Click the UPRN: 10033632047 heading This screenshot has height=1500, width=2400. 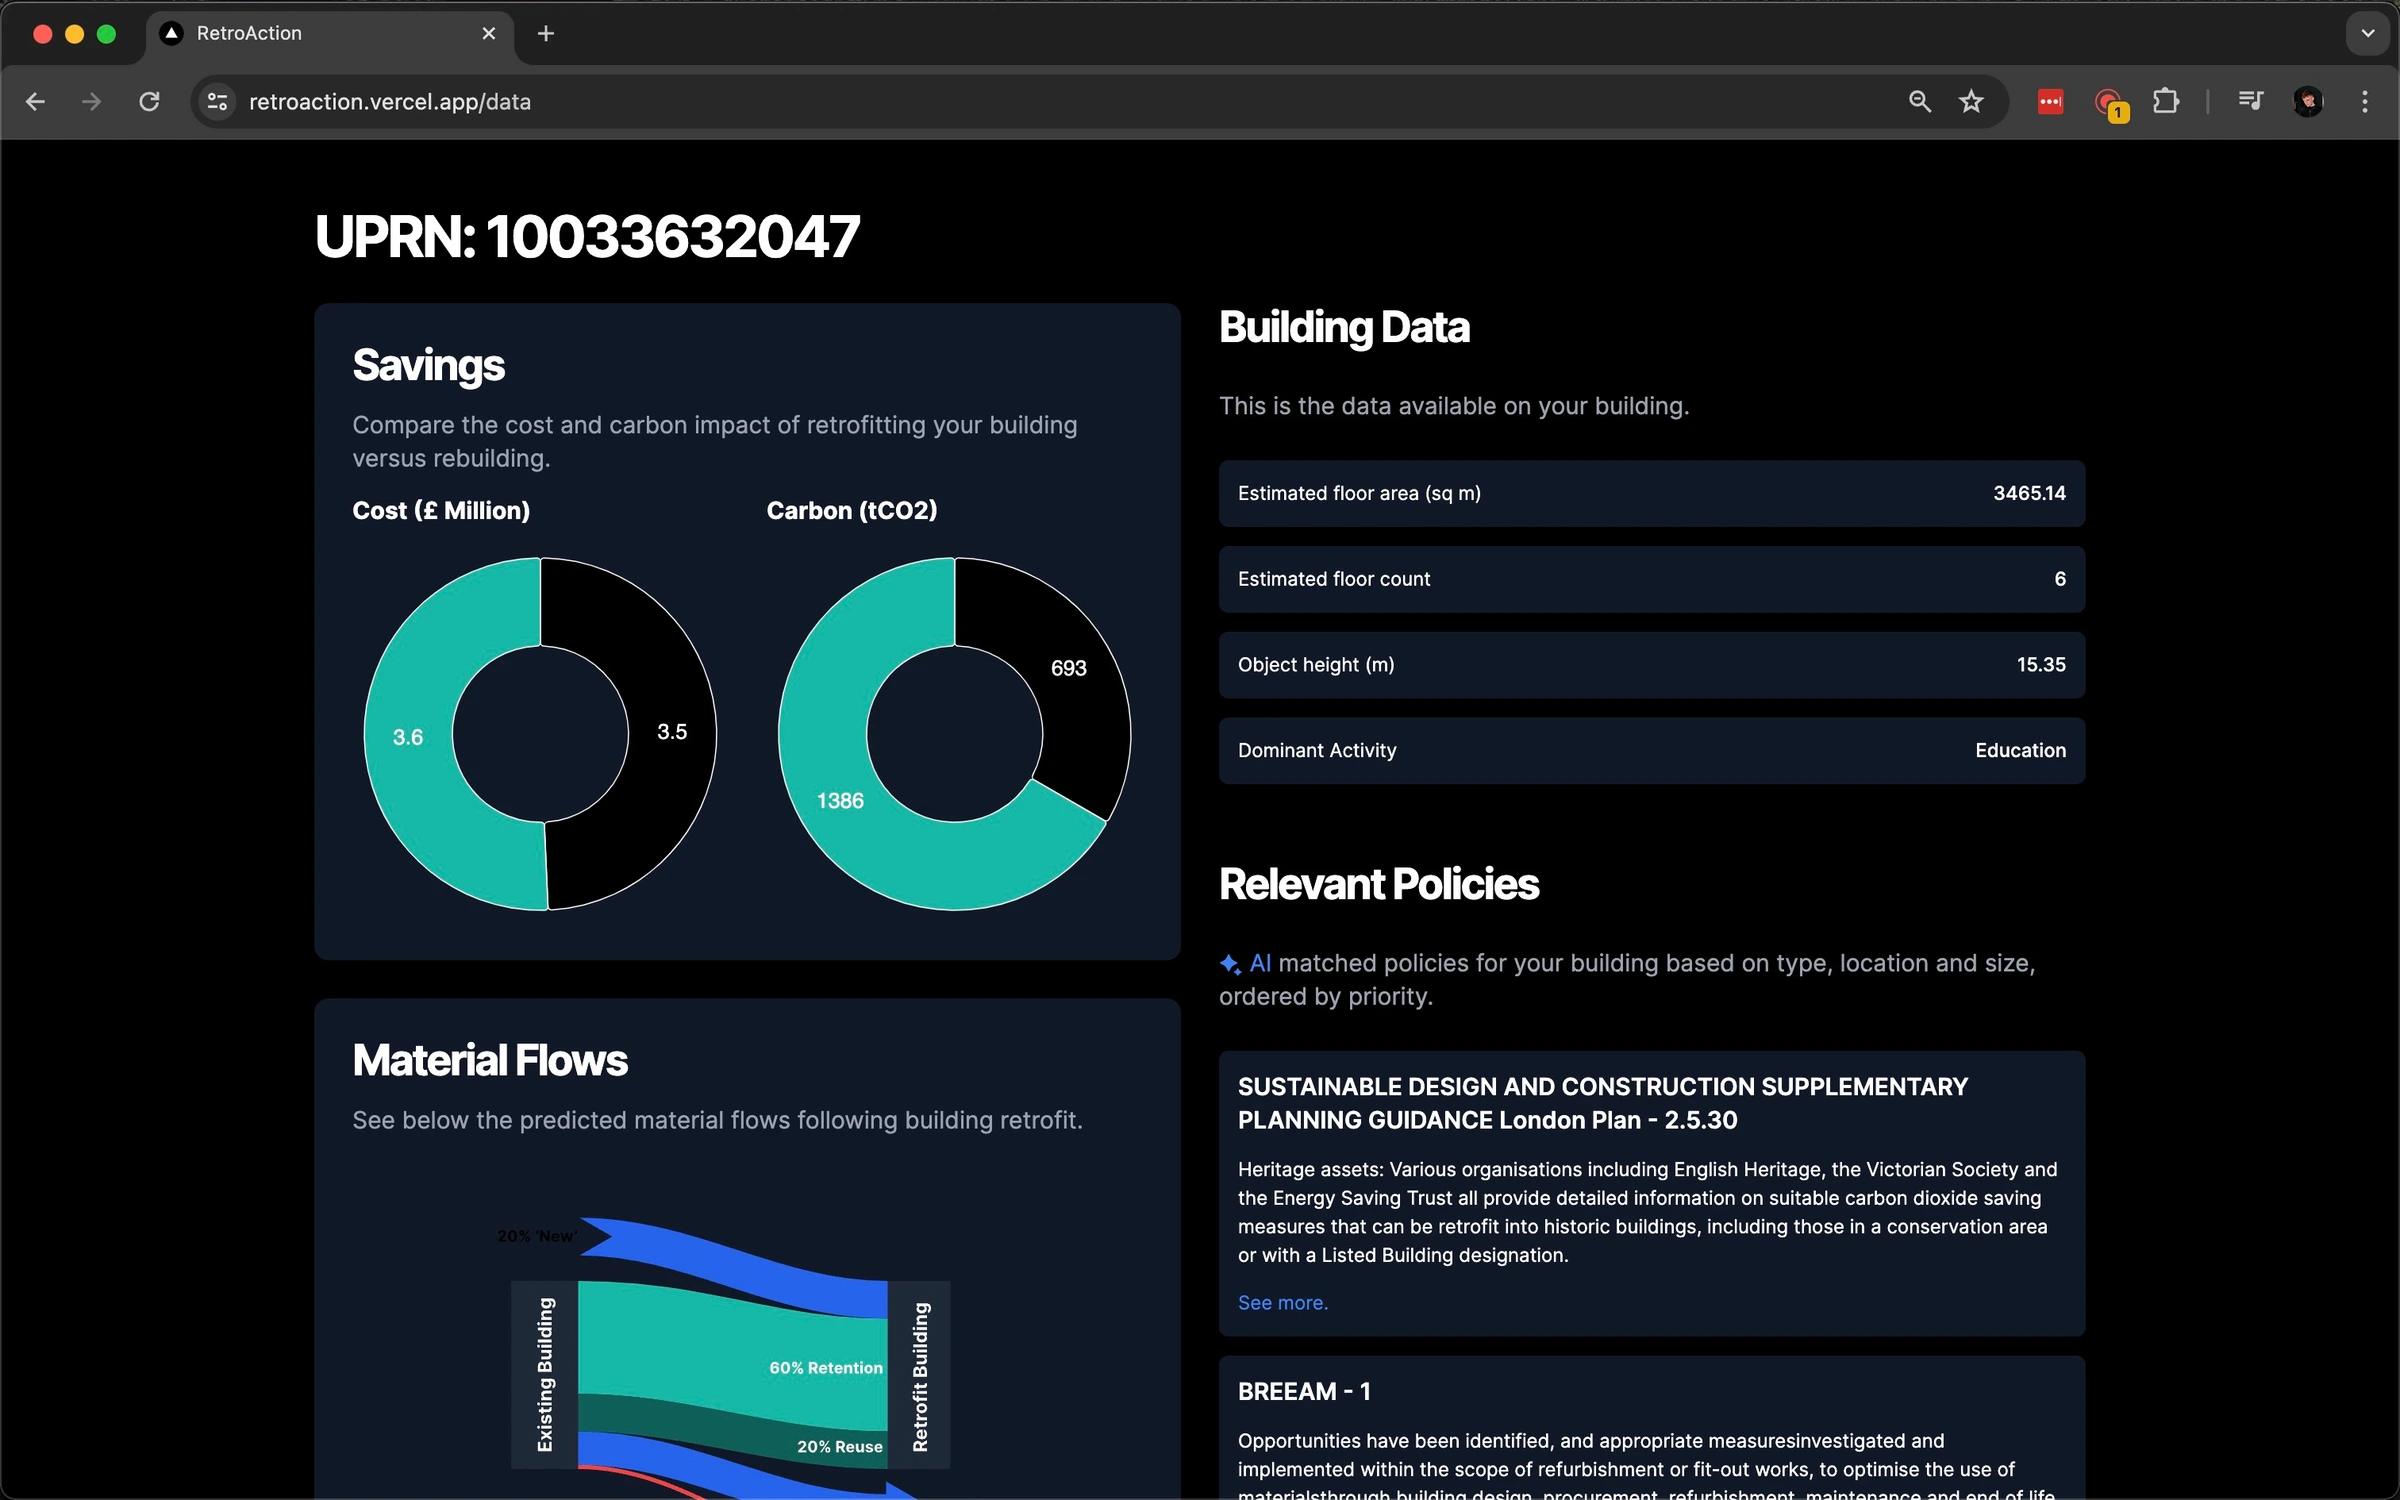point(587,237)
